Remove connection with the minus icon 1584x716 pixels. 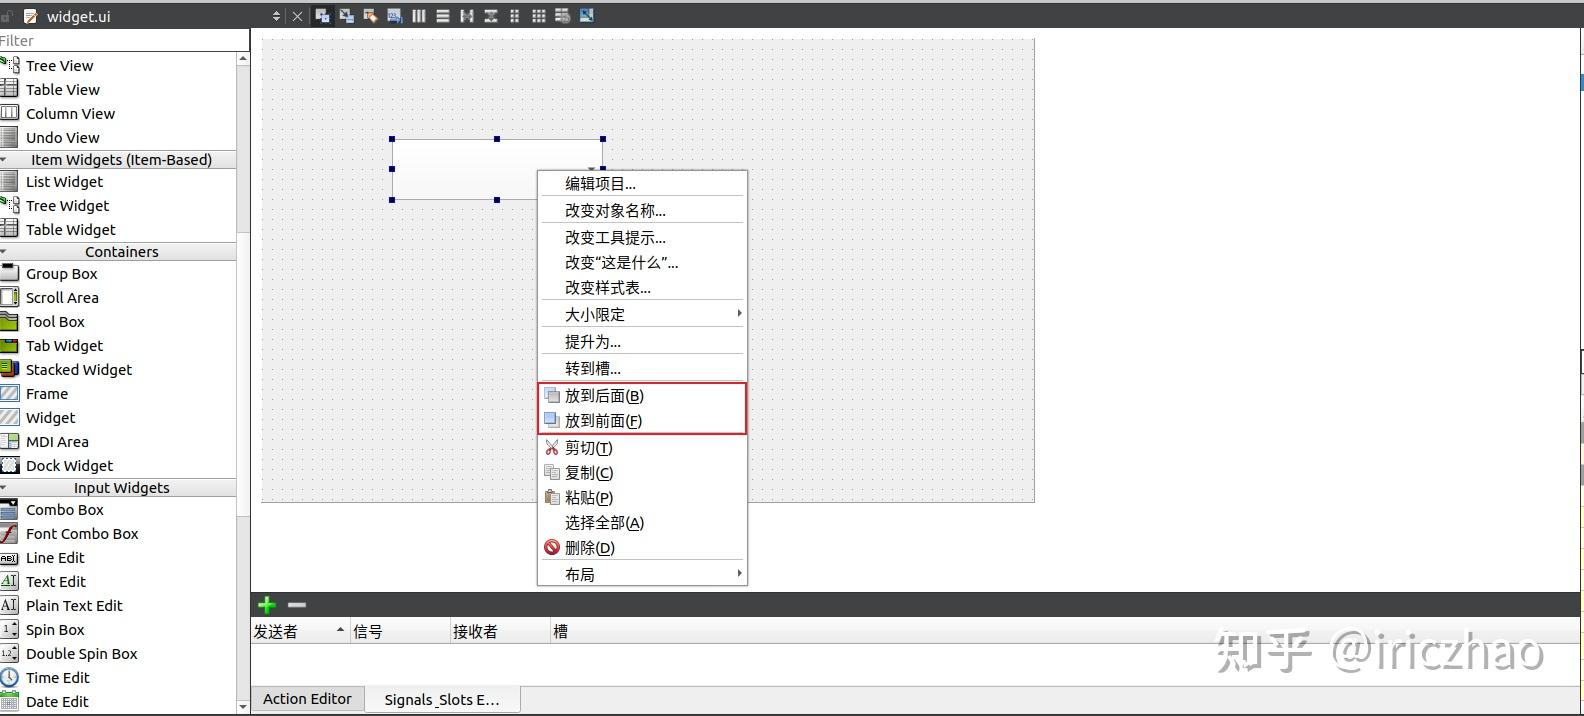(297, 605)
